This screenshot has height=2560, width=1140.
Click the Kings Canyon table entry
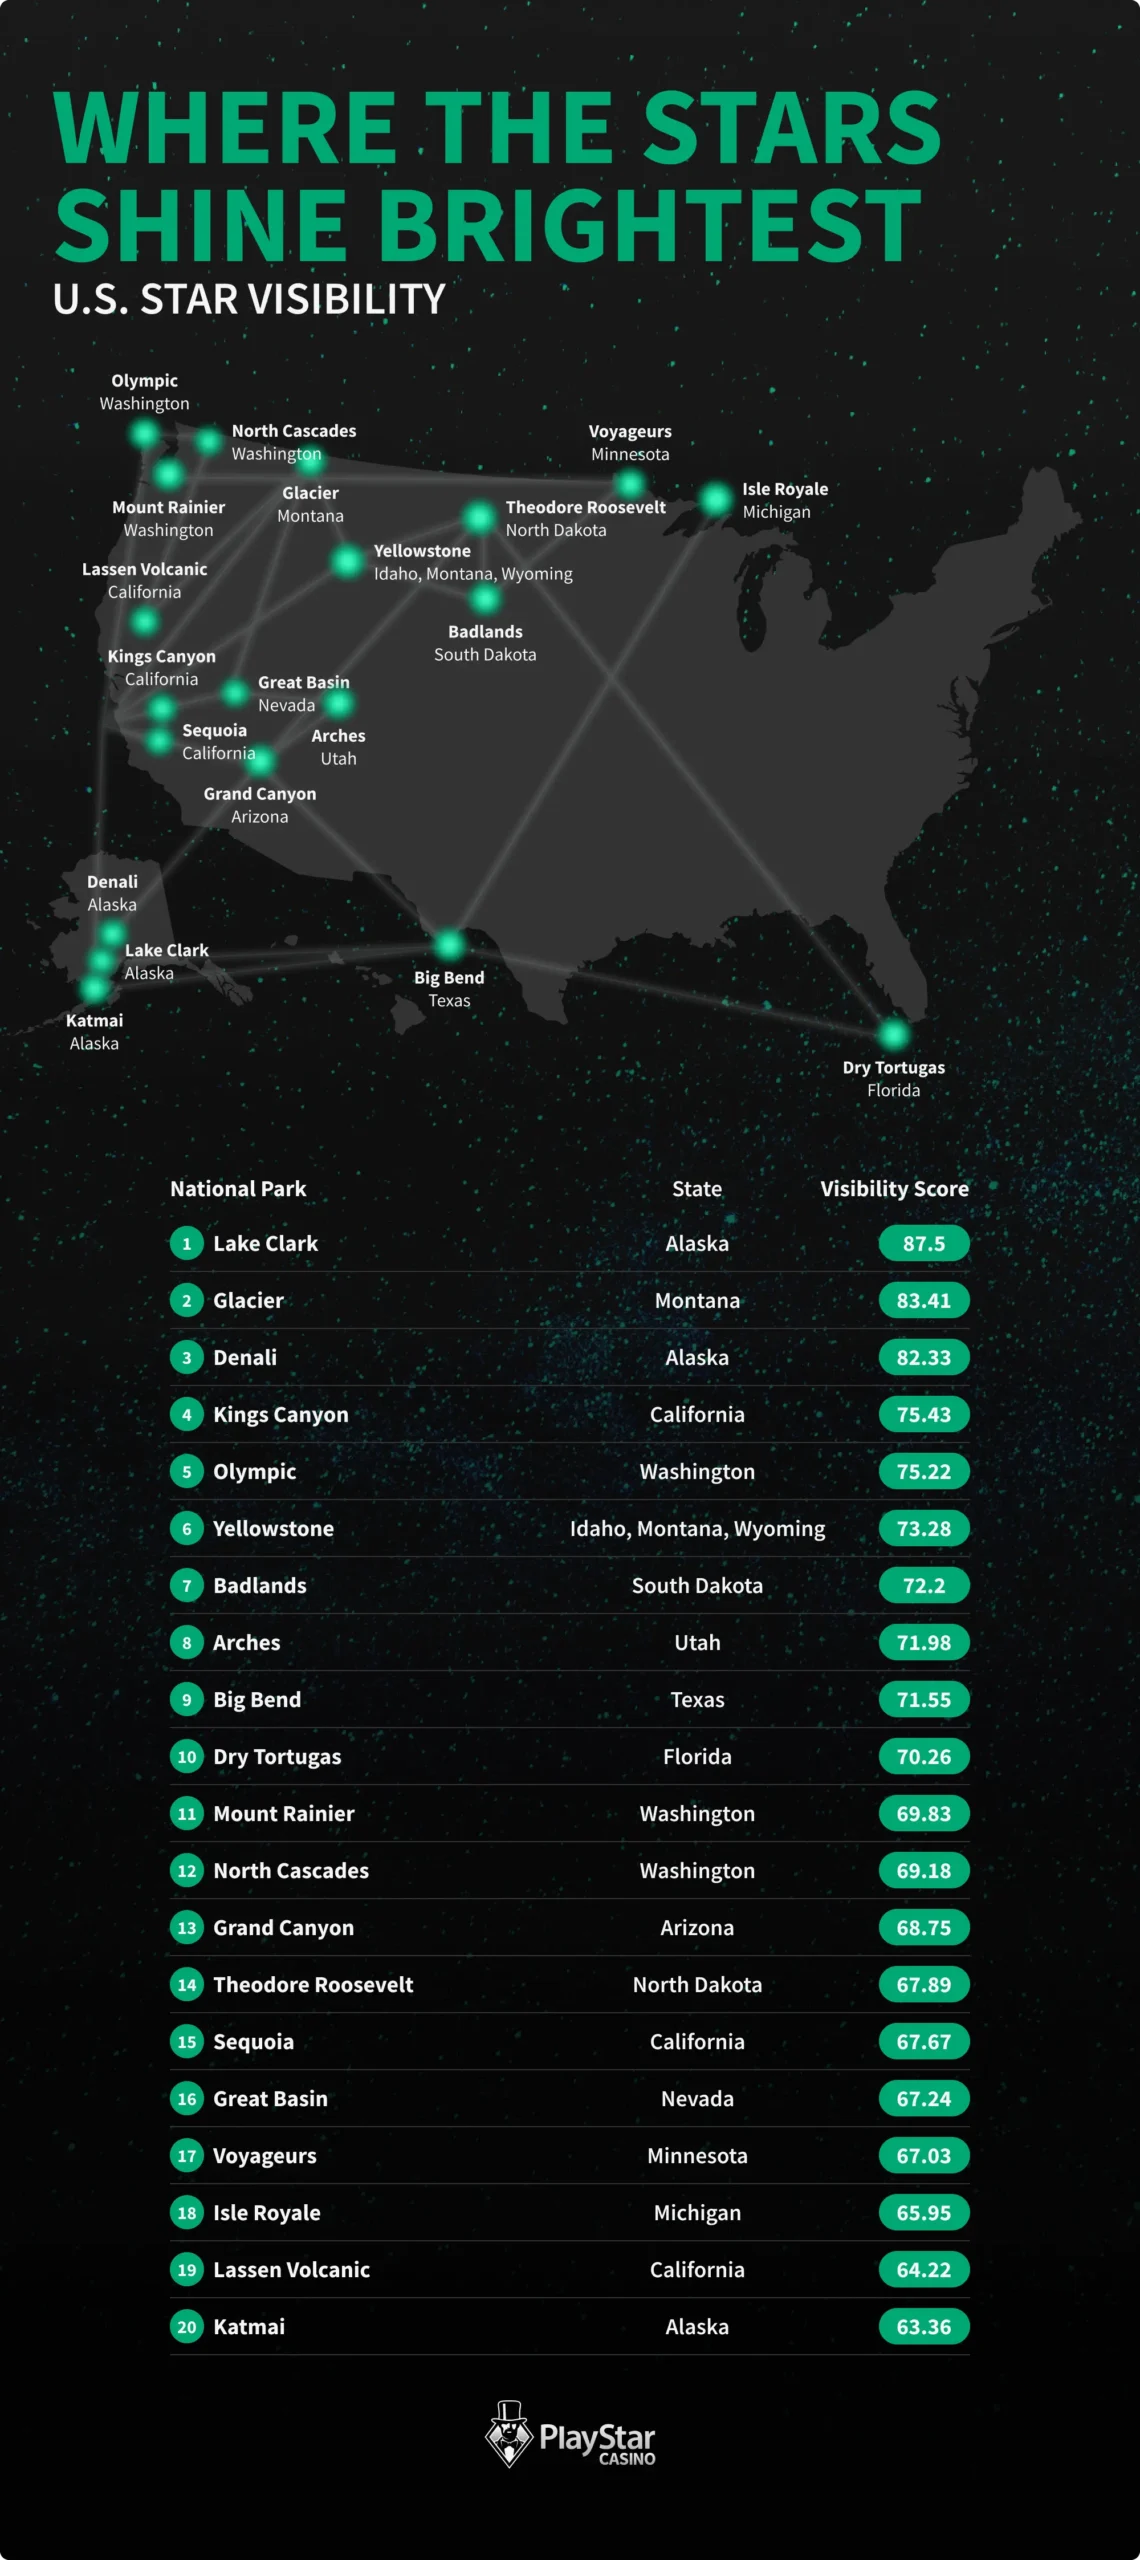pos(281,1414)
